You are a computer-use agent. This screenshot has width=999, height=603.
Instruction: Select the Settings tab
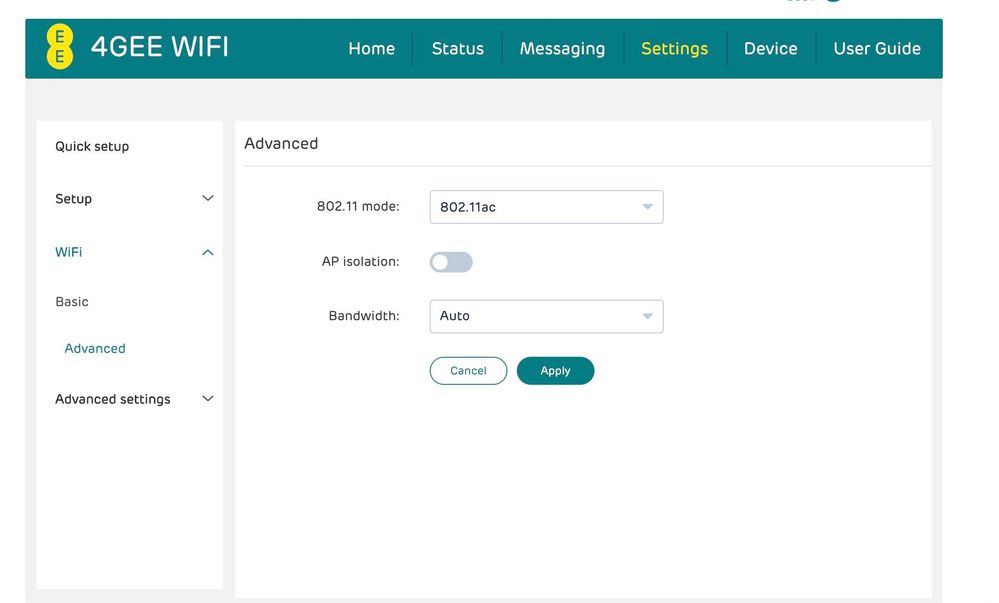(x=674, y=48)
